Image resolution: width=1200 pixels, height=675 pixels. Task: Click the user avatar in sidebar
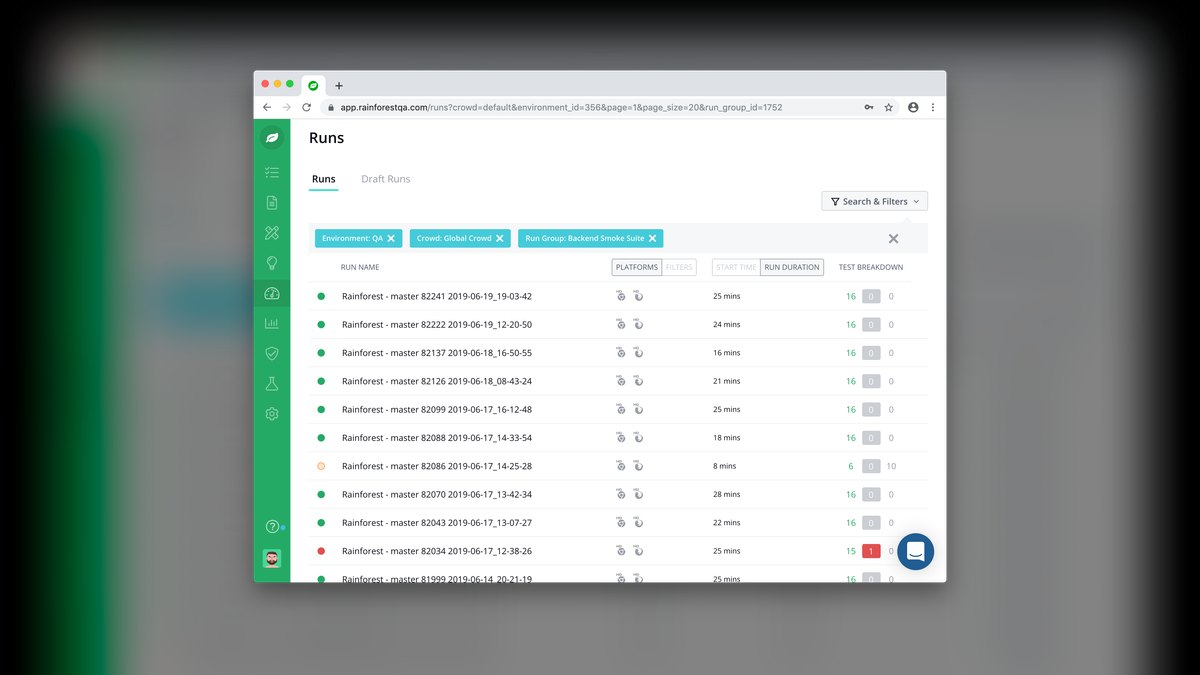tap(271, 559)
